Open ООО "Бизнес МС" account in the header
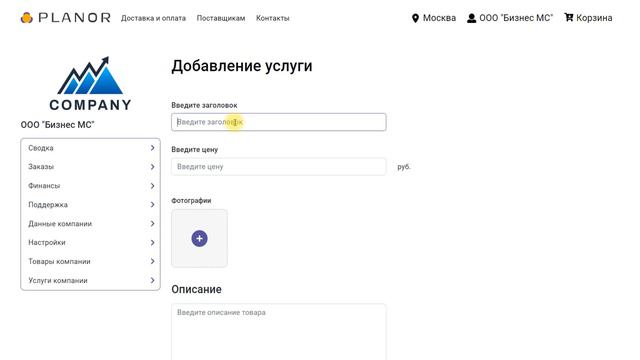Image resolution: width=640 pixels, height=360 pixels. point(516,18)
